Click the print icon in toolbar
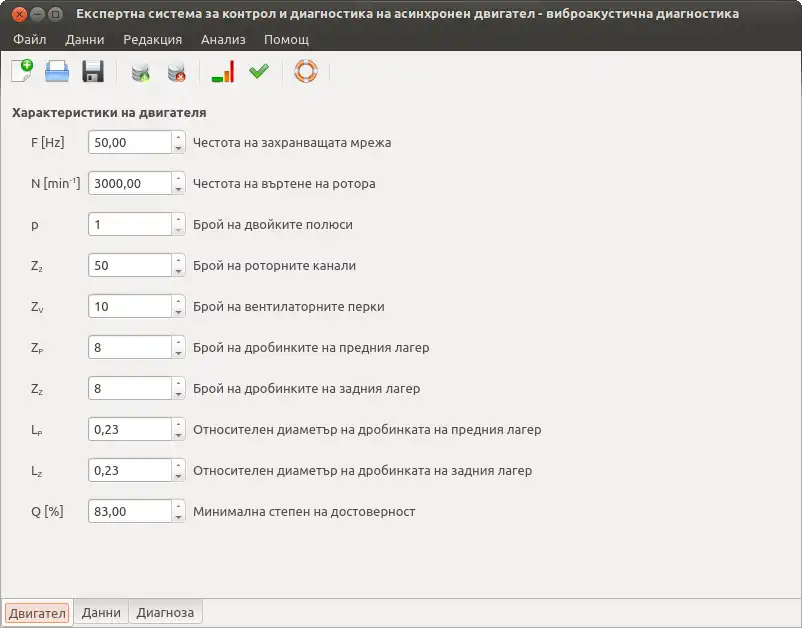 (x=57, y=71)
